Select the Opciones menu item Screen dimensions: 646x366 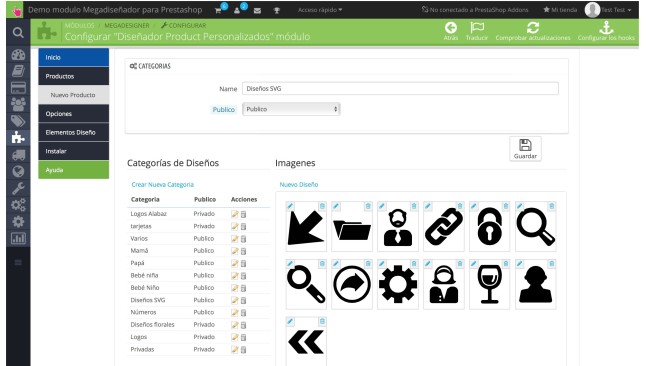click(x=74, y=114)
